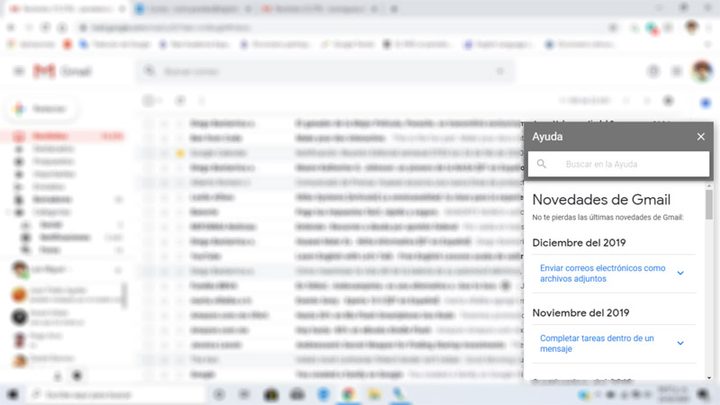Click the Noviembre del 2019 heading

tap(580, 313)
